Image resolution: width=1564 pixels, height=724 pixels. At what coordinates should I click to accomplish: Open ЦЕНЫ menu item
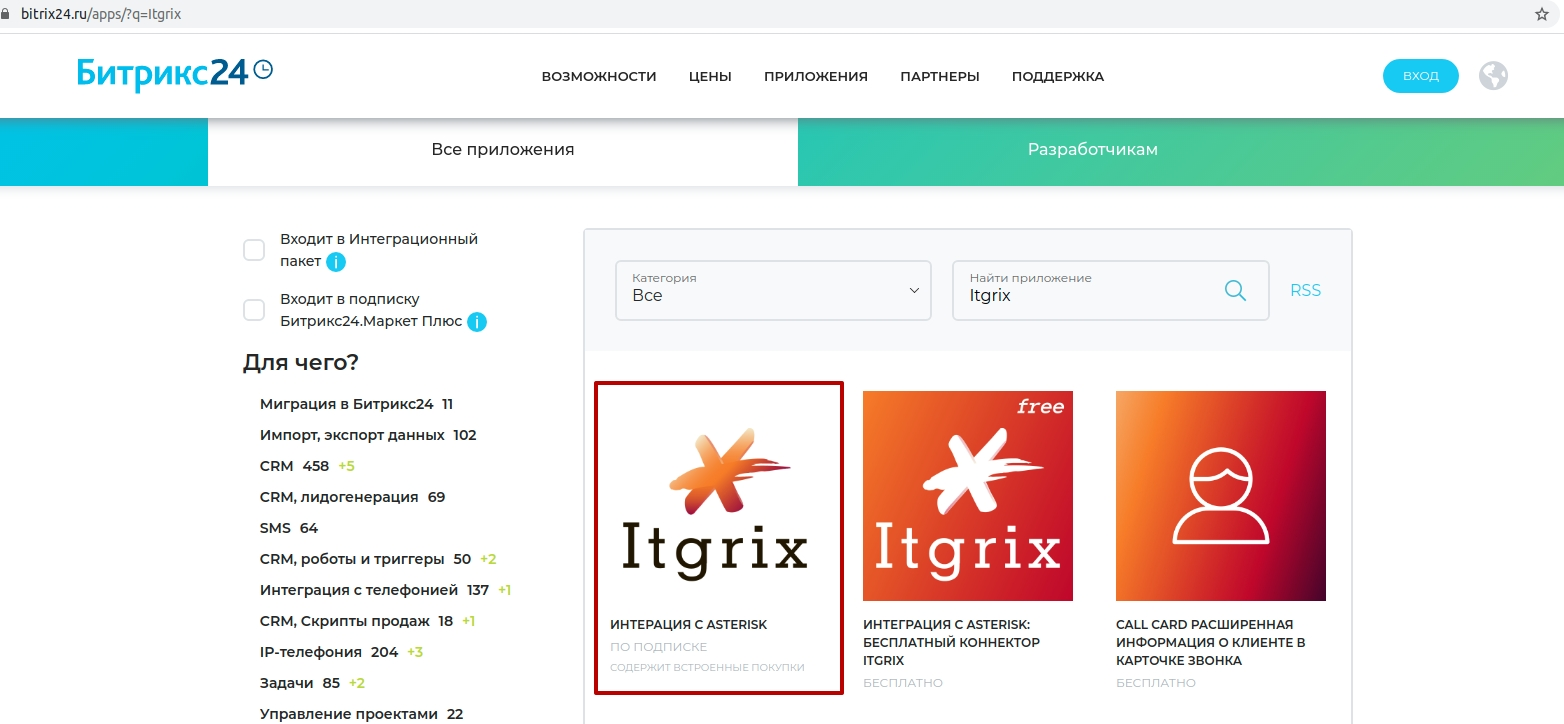710,76
